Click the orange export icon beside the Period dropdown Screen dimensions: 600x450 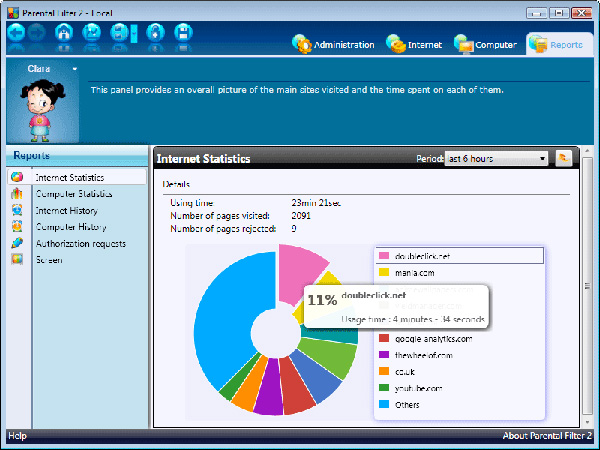564,158
